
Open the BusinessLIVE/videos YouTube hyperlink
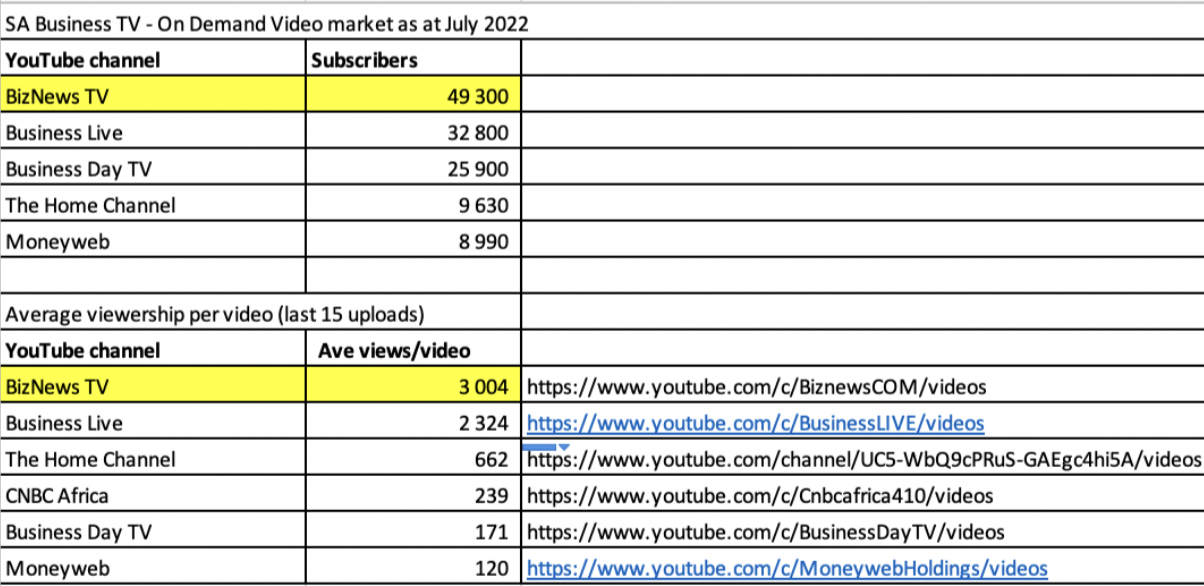click(755, 423)
